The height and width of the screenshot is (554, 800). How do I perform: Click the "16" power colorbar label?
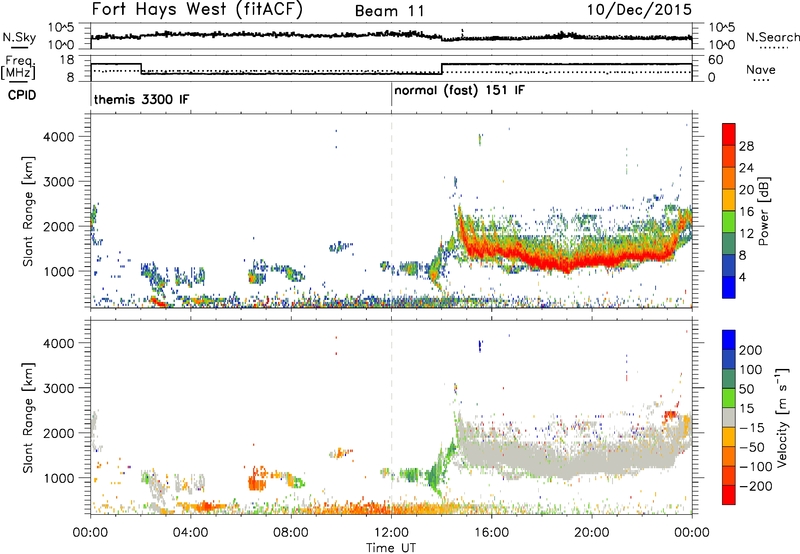(746, 212)
